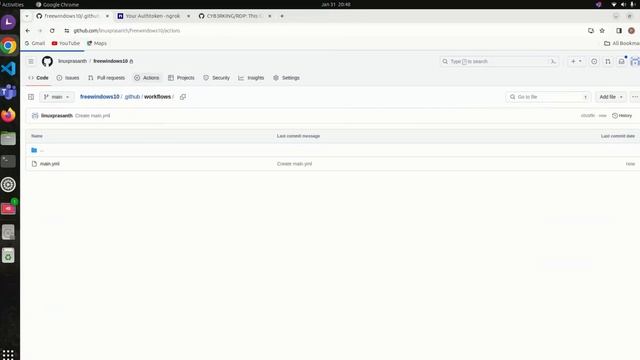Open the Terminal from the dock

[8, 162]
